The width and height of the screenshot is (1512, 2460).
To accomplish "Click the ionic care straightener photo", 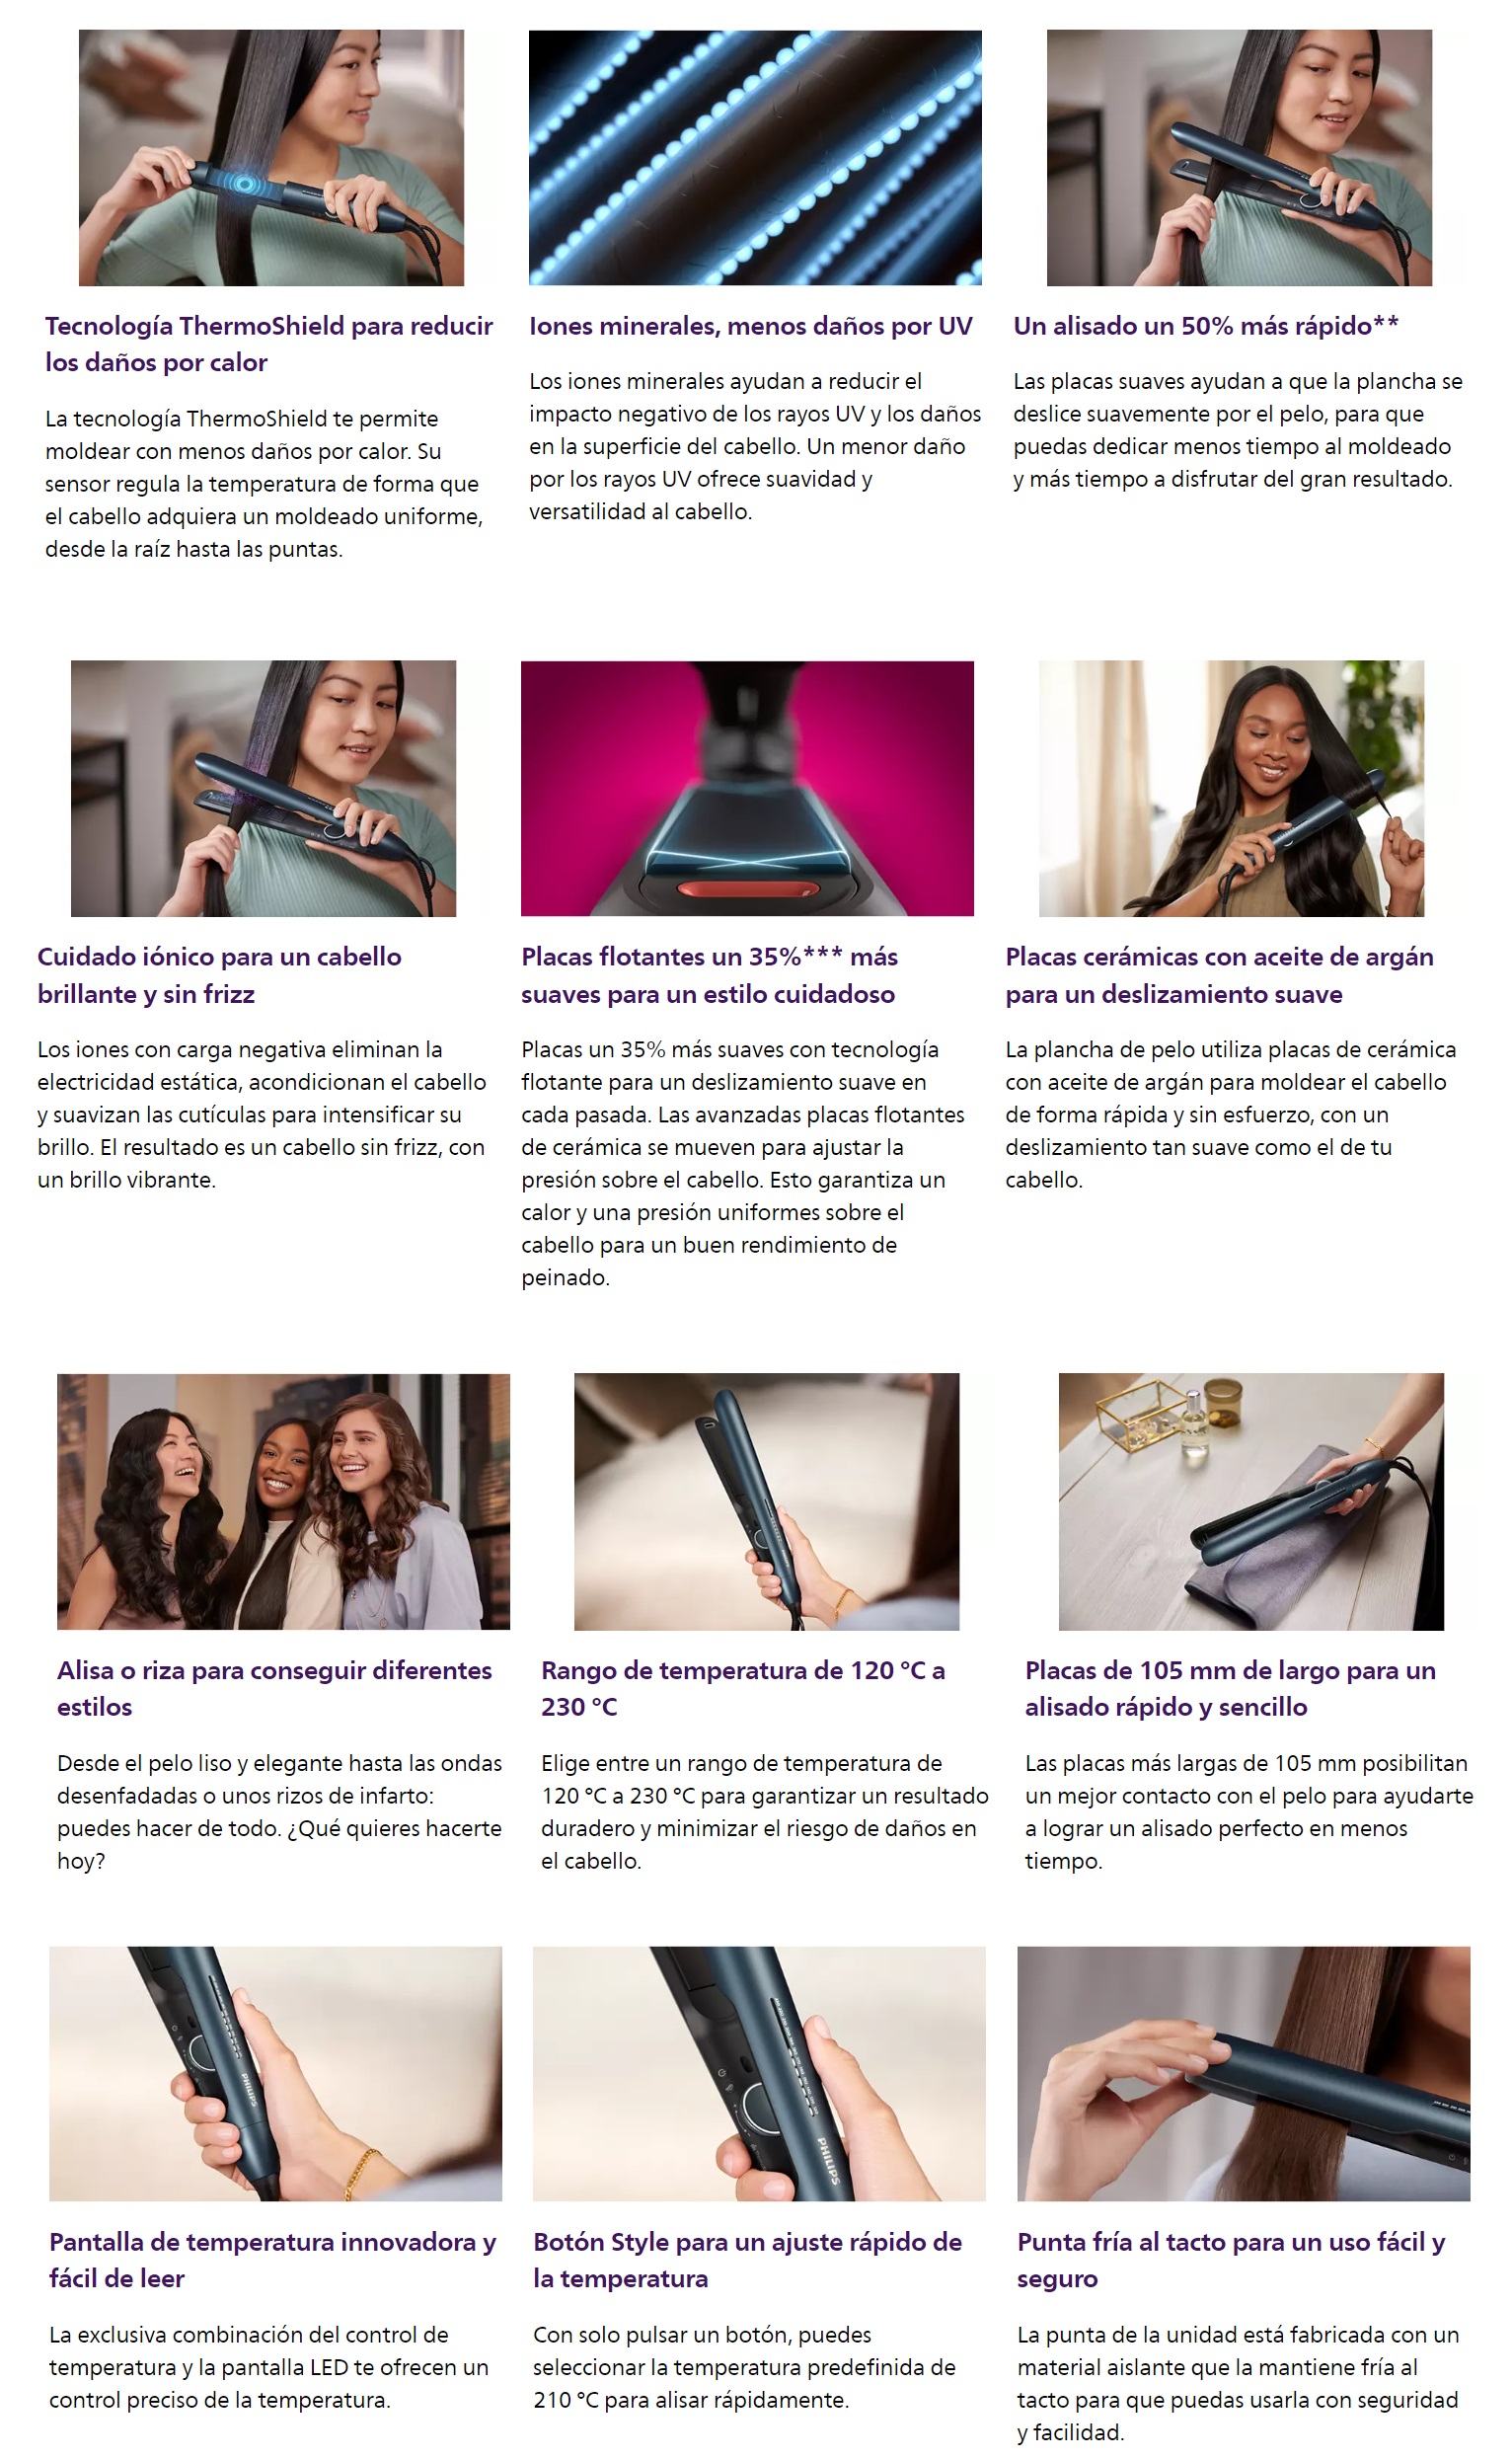I will coord(263,788).
